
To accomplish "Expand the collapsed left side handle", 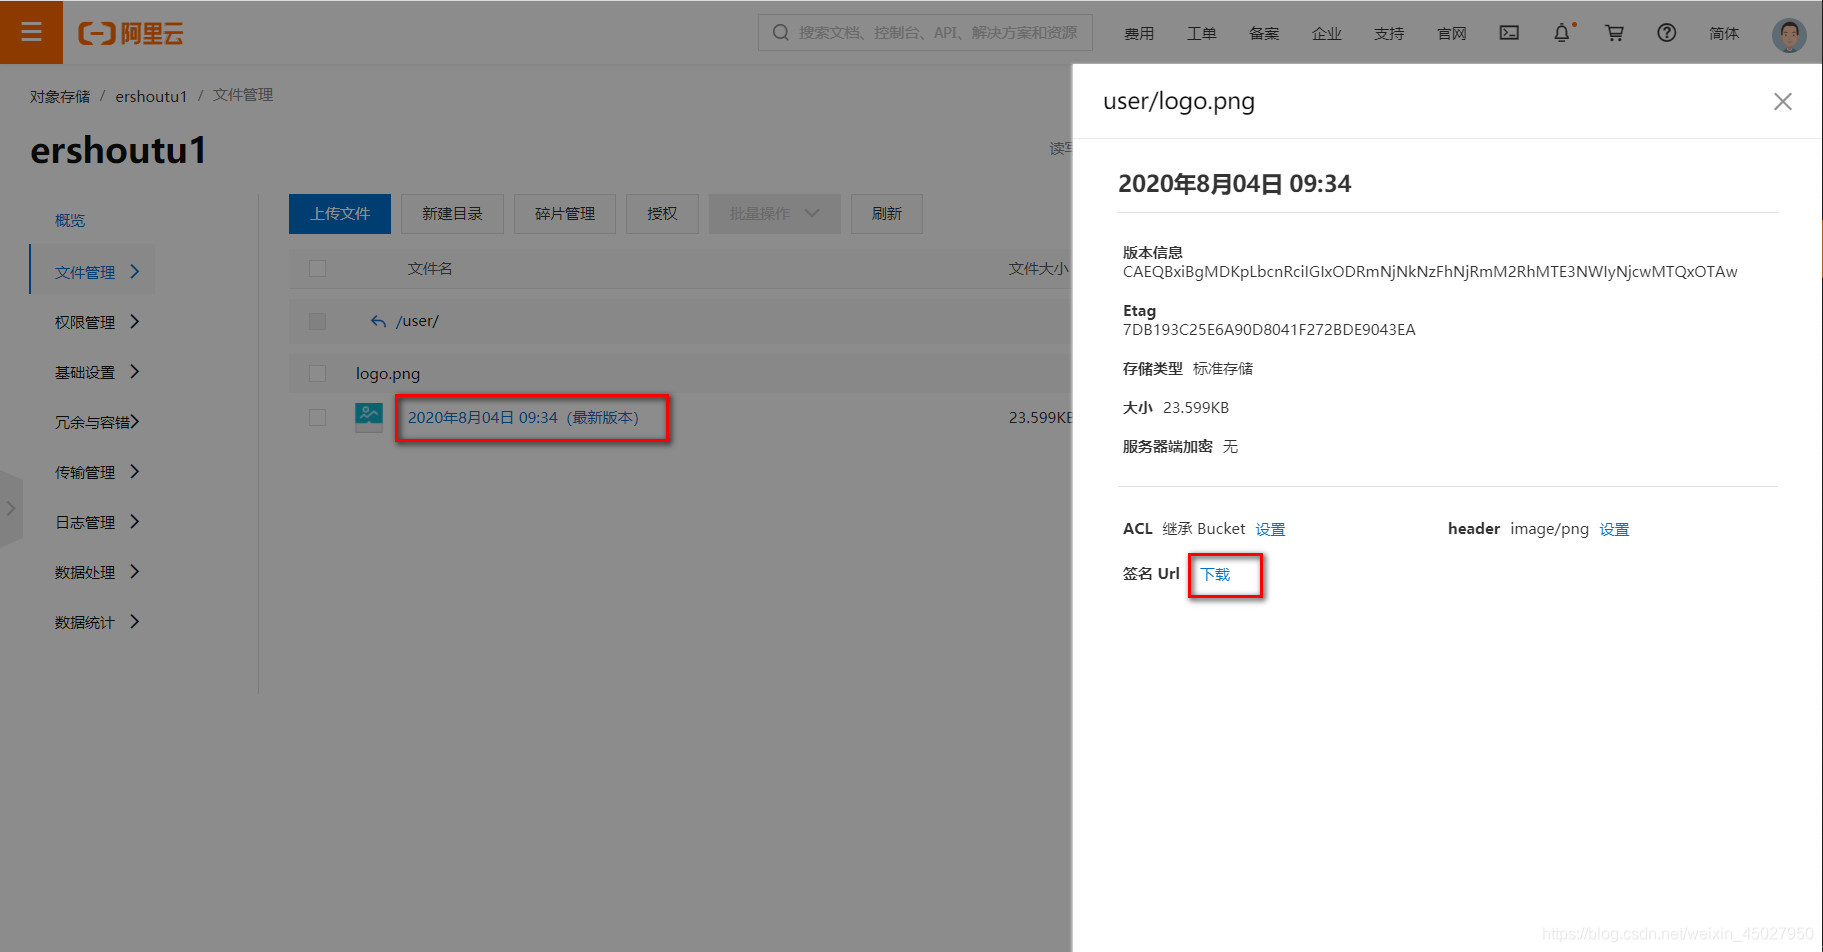I will click(10, 508).
